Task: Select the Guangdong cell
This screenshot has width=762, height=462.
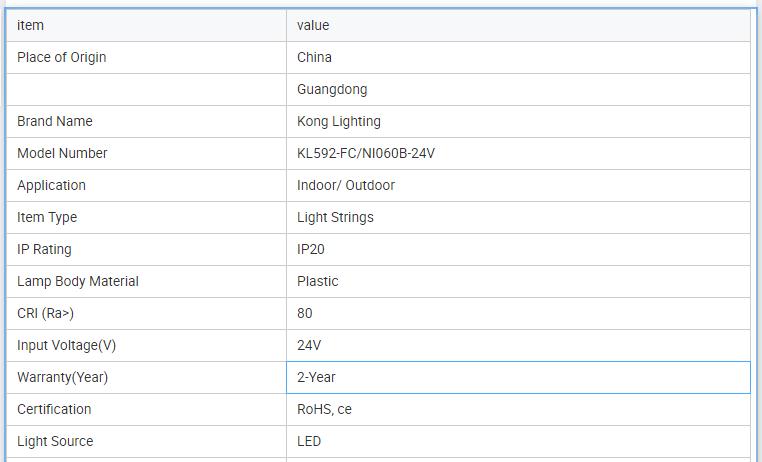Action: click(332, 89)
